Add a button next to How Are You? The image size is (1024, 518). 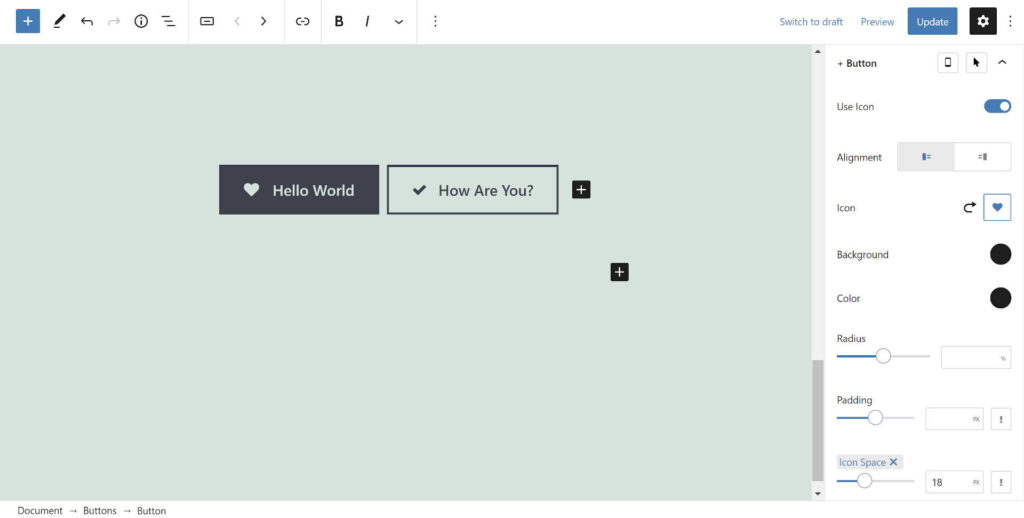click(581, 189)
